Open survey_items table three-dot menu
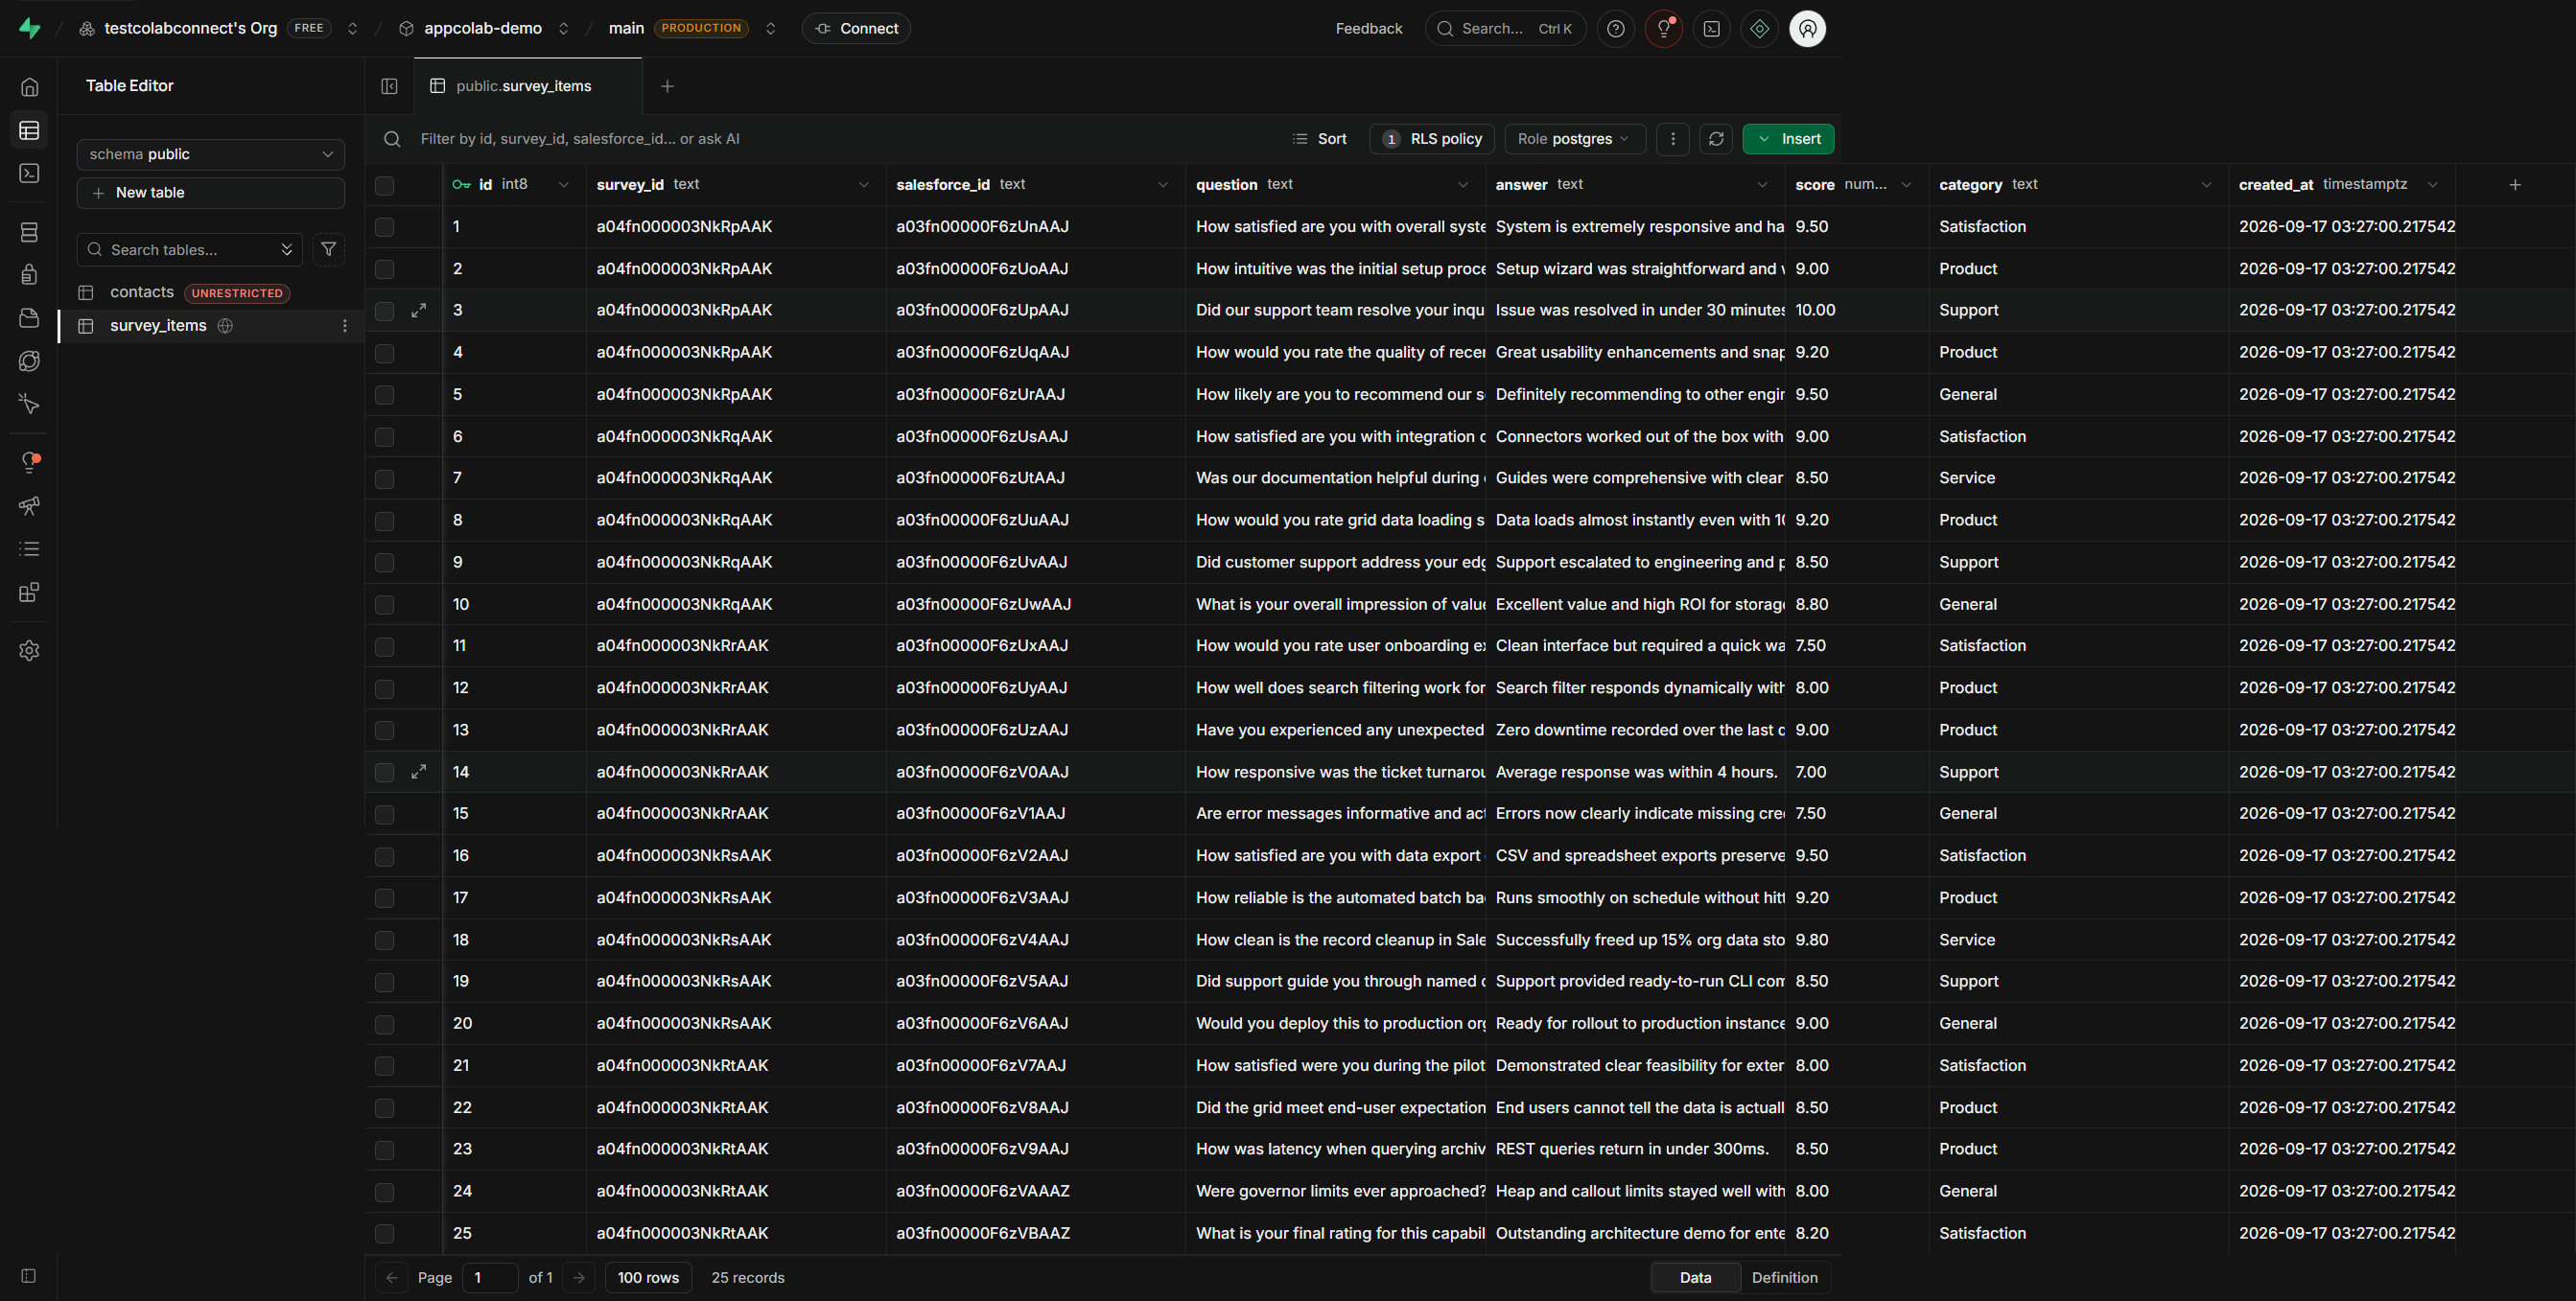 click(345, 326)
